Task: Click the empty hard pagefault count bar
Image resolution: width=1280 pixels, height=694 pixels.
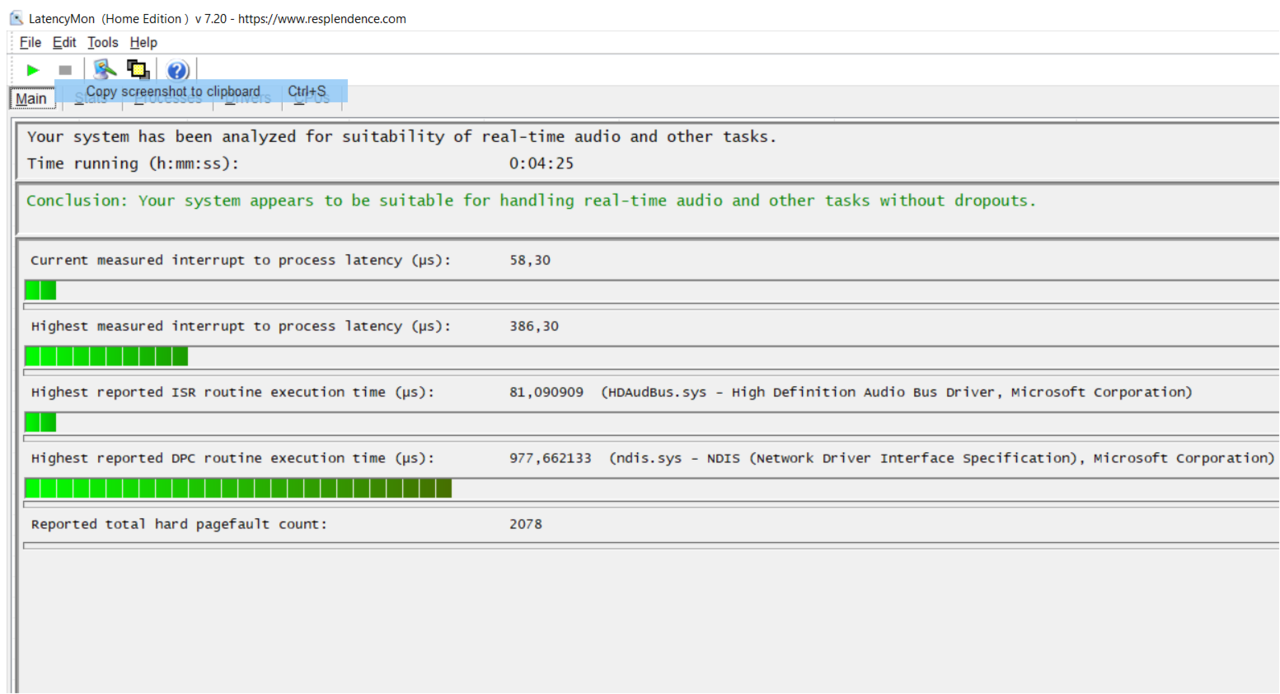Action: [x=651, y=545]
